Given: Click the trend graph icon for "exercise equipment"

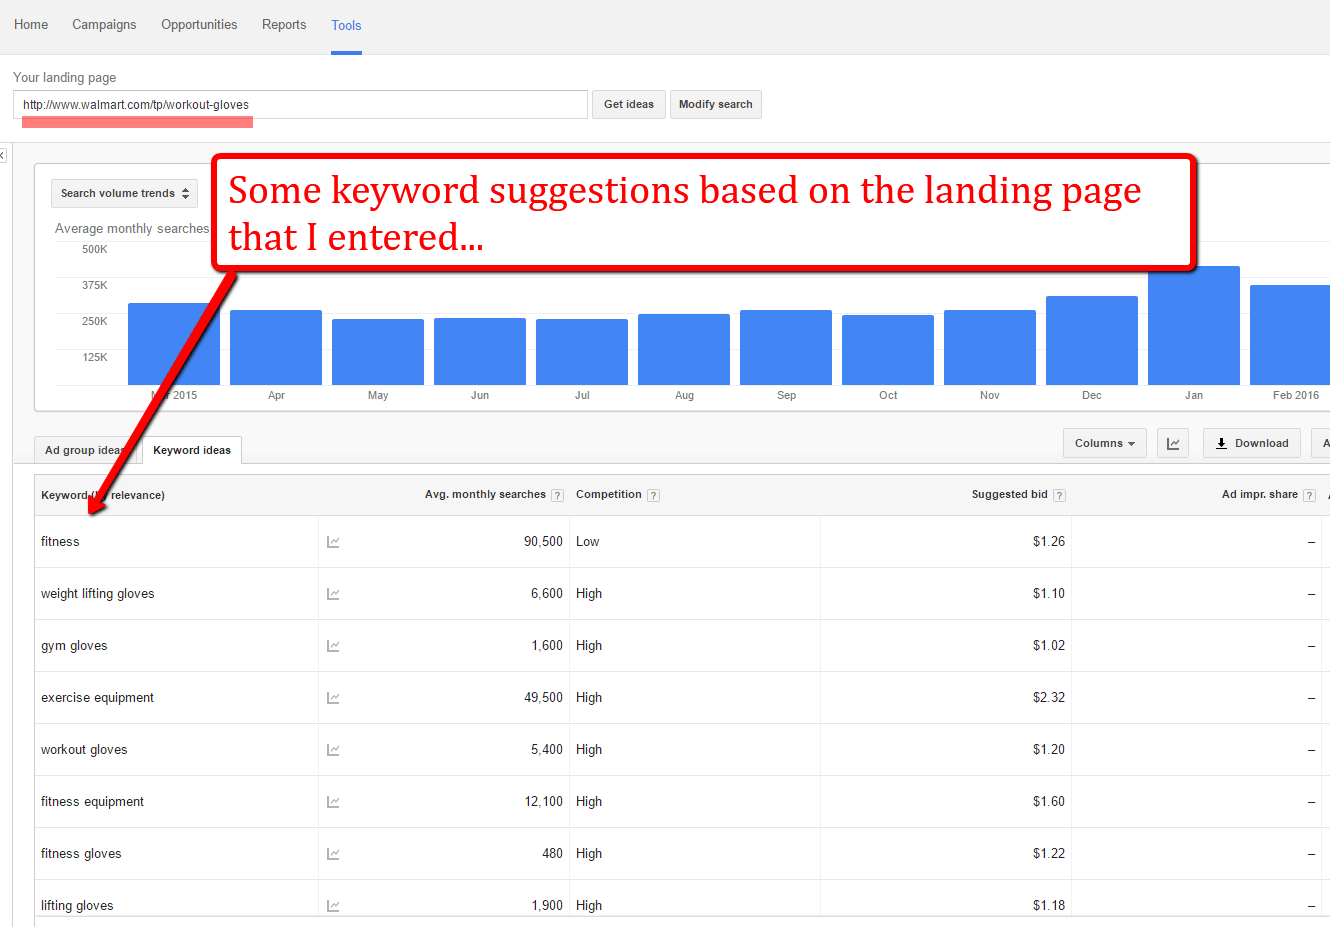Looking at the screenshot, I should coord(333,697).
